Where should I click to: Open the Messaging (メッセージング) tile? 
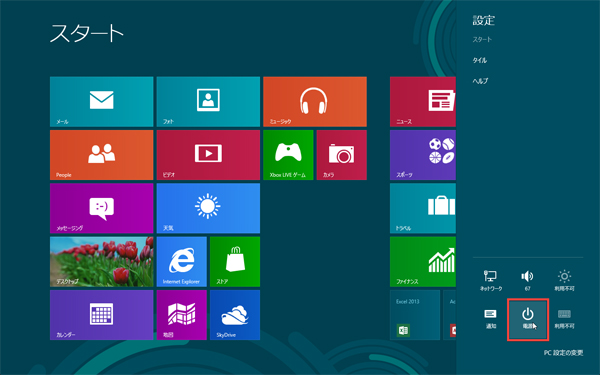coord(101,208)
